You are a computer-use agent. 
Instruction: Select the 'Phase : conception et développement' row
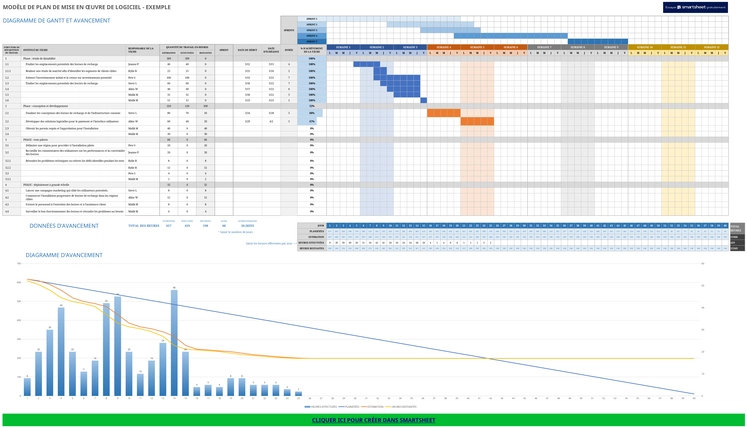[x=365, y=106]
